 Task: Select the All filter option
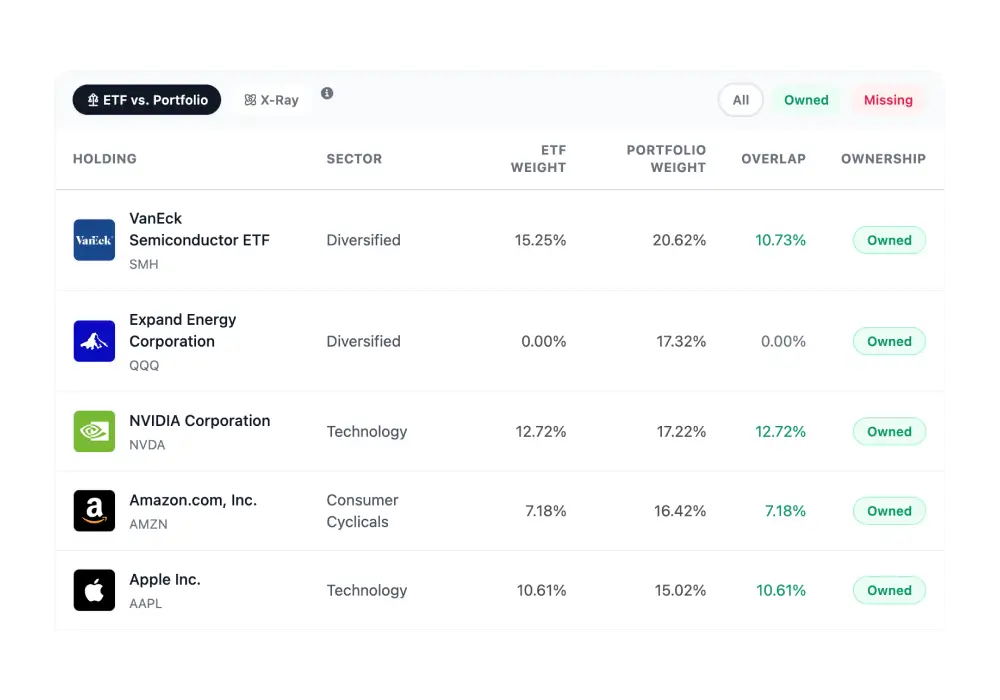740,100
